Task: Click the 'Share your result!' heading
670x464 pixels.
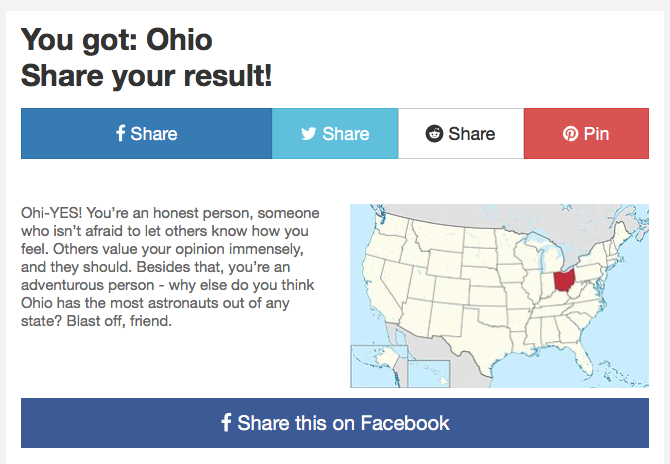Action: click(147, 75)
